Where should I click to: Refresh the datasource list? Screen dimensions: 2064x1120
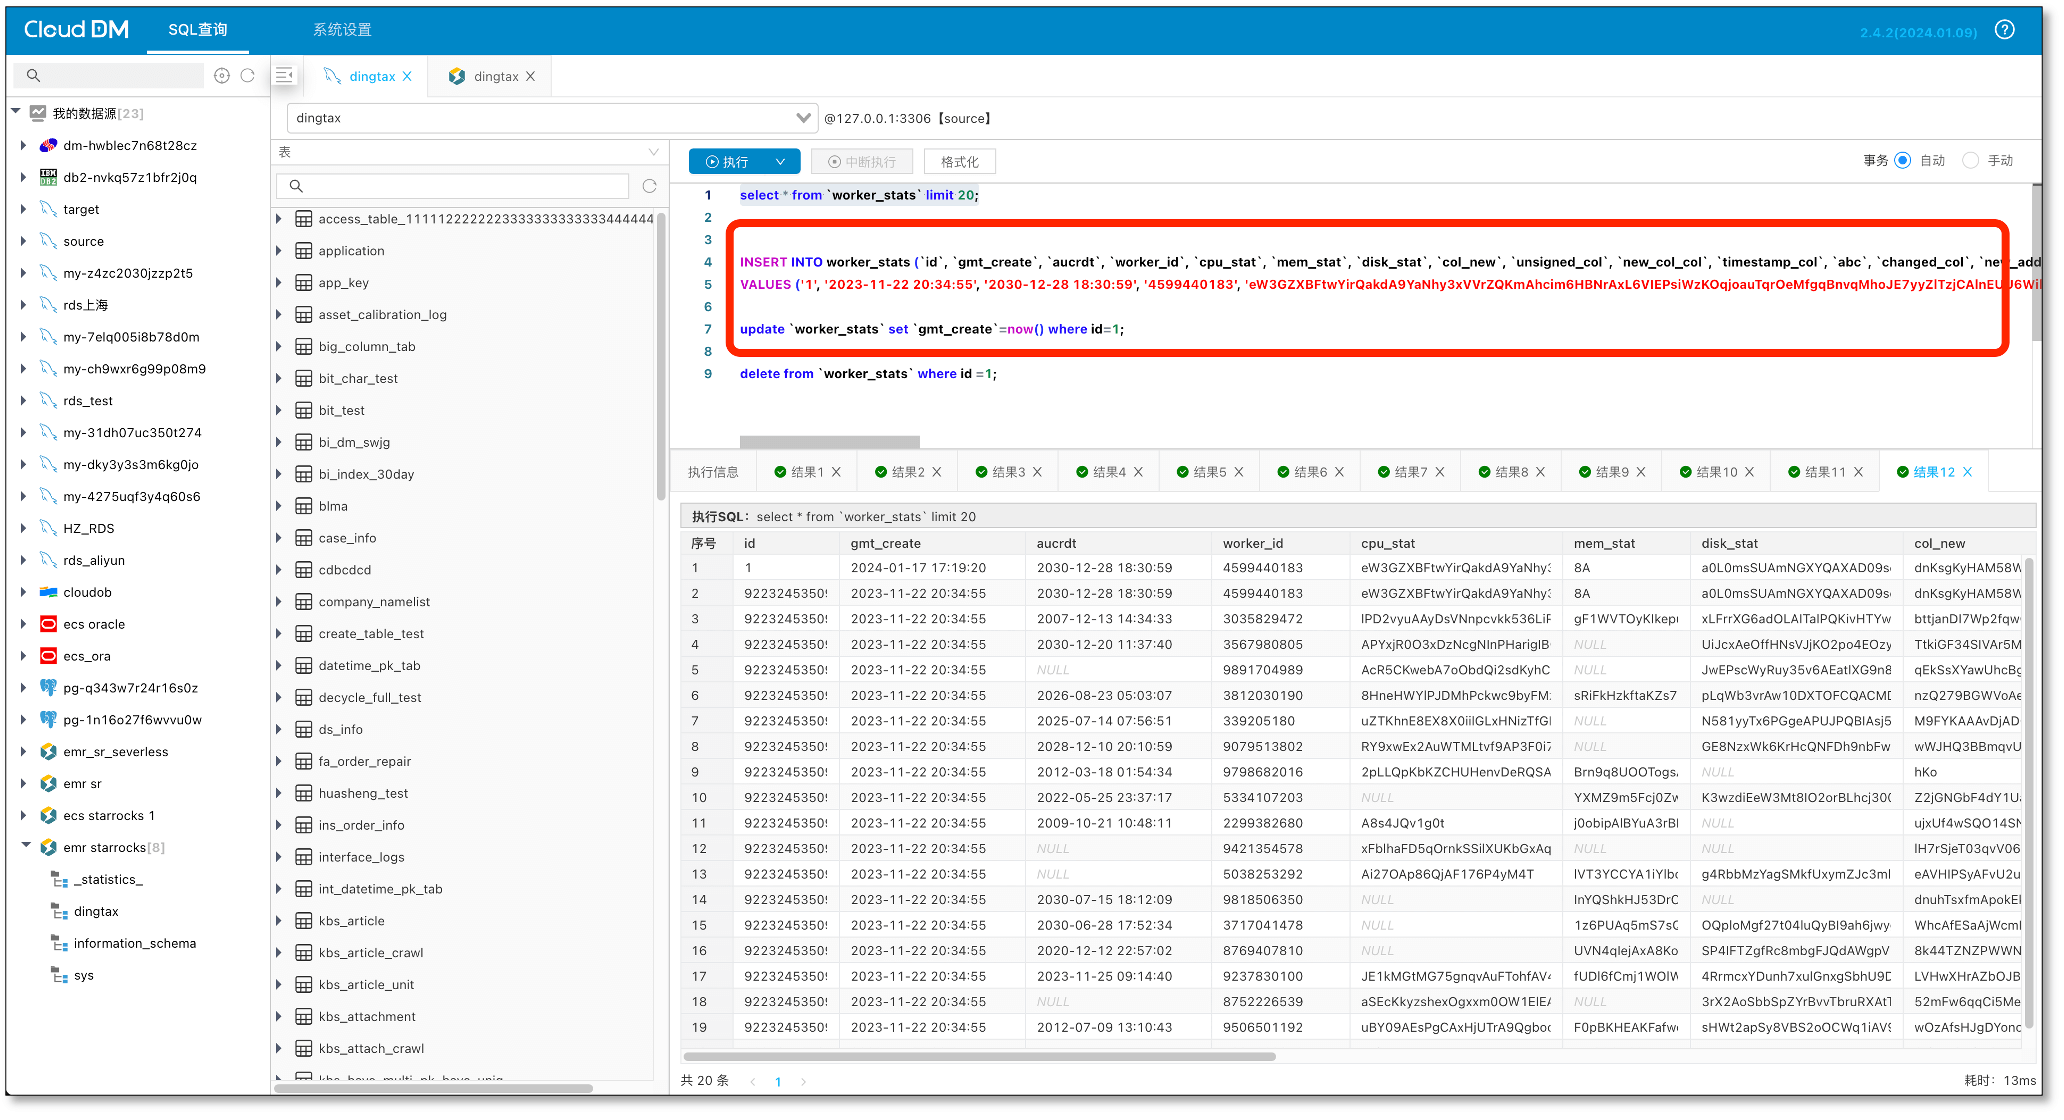(x=248, y=76)
